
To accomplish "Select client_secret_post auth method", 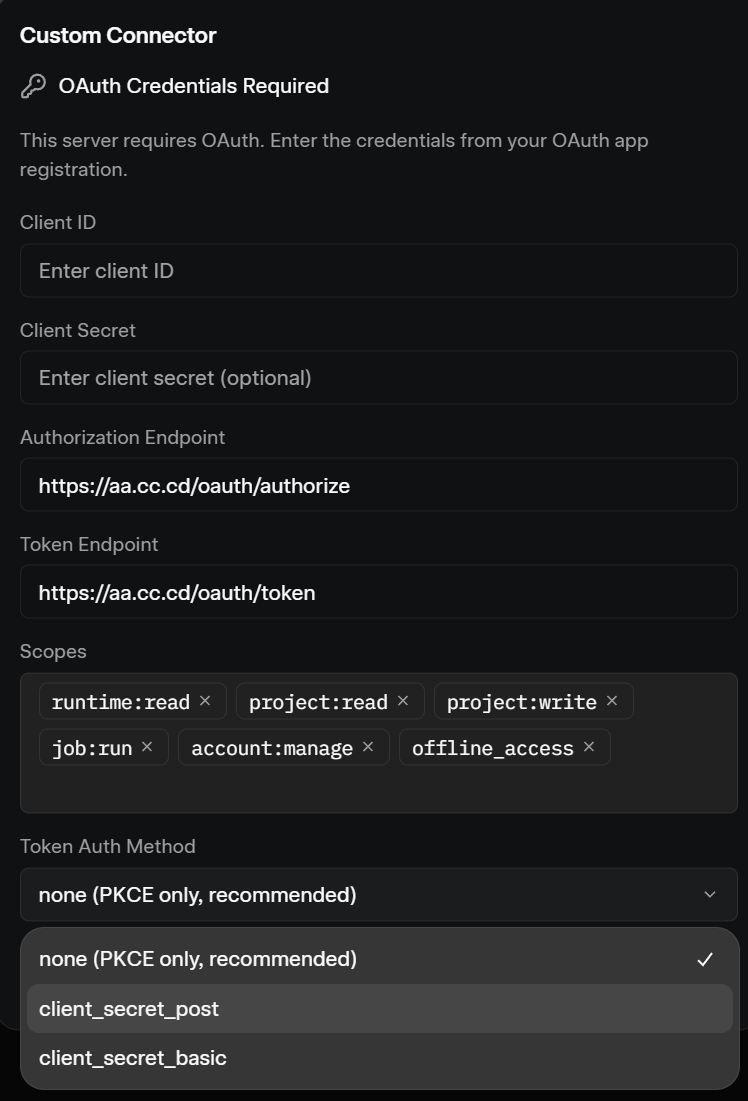I will (x=379, y=1008).
